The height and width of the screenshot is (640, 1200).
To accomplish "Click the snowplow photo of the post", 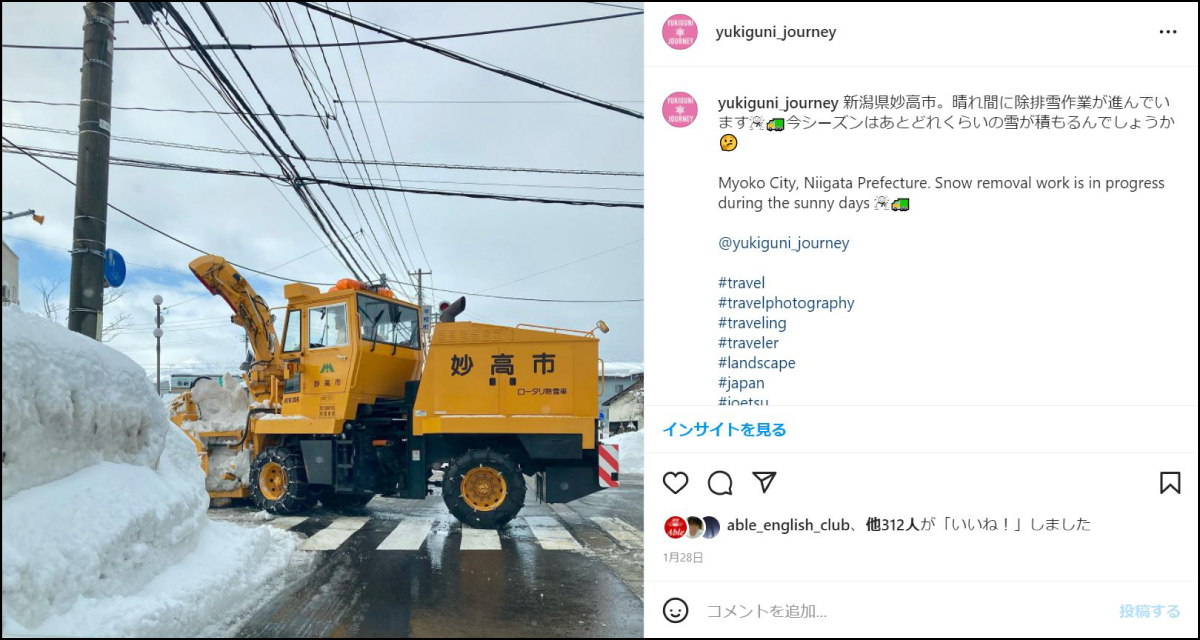I will [x=322, y=320].
